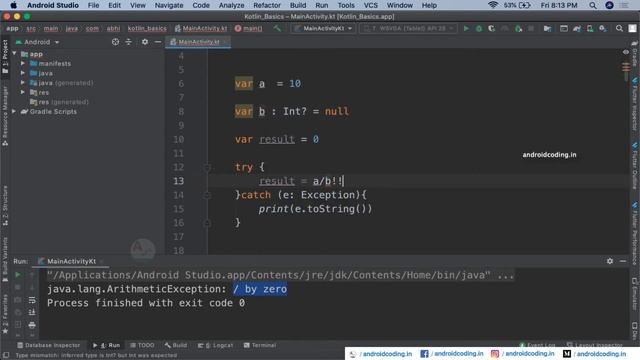The height and width of the screenshot is (360, 640).
Task: Open Run panel settings gear
Action: 610,261
